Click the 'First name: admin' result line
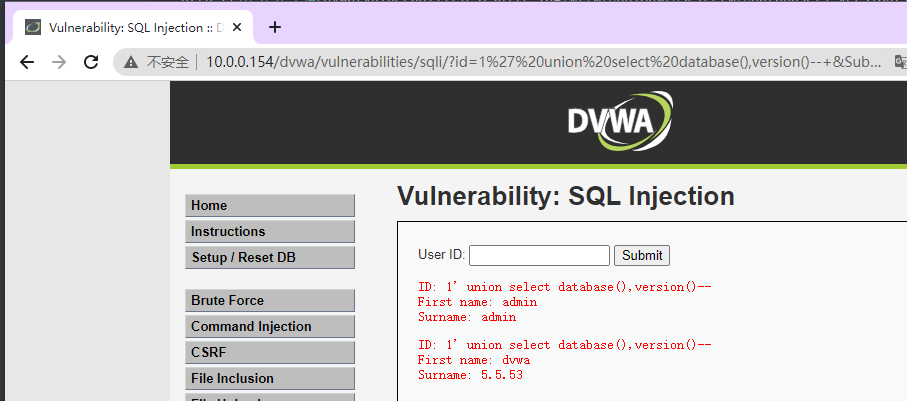The width and height of the screenshot is (907, 401). point(477,302)
